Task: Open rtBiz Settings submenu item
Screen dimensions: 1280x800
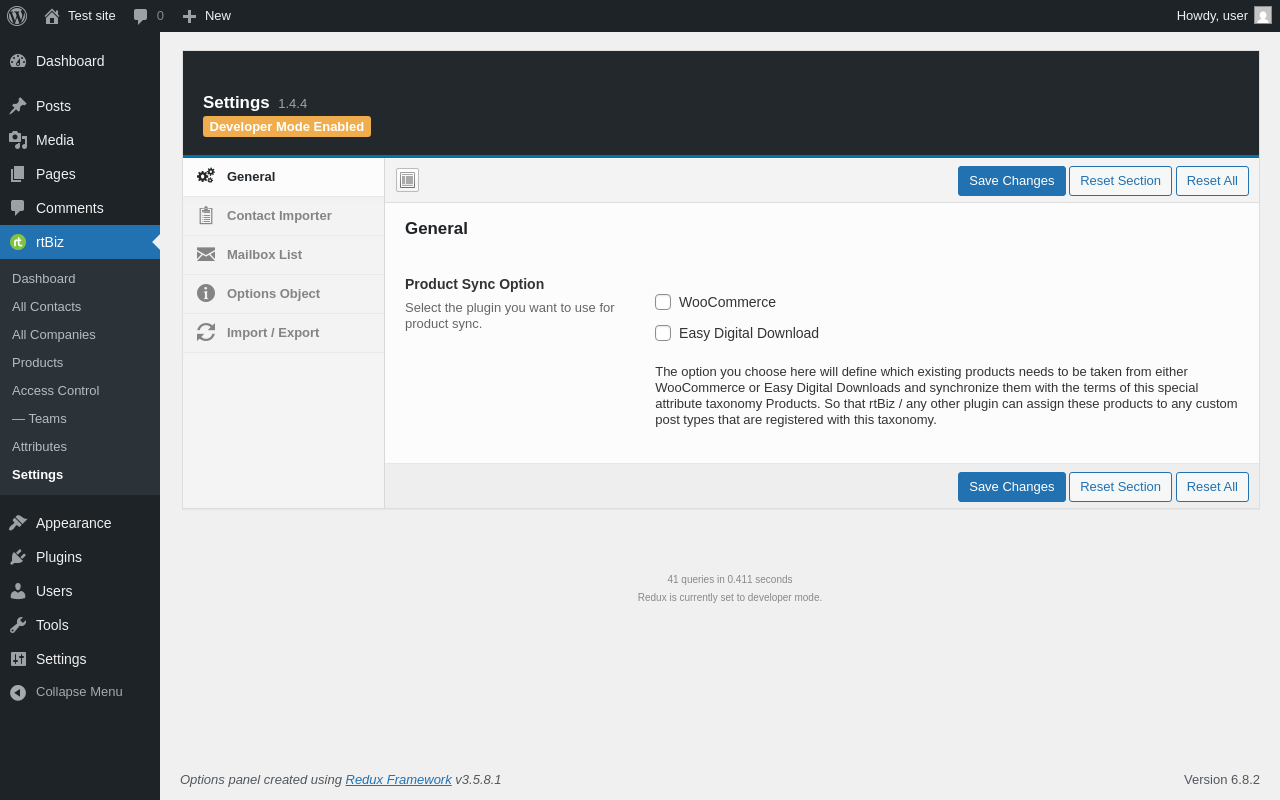Action: point(80,474)
